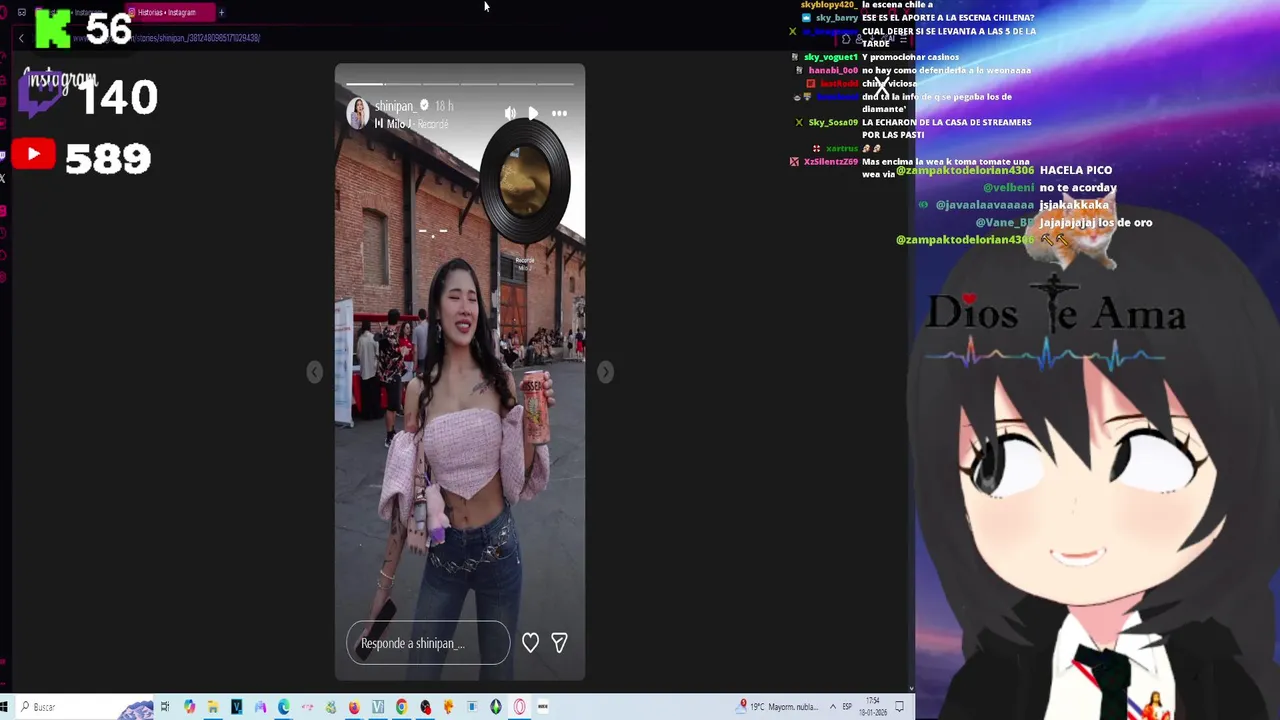This screenshot has height=720, width=1280.
Task: Open Microsoft Edge from the taskbar
Action: [284, 707]
